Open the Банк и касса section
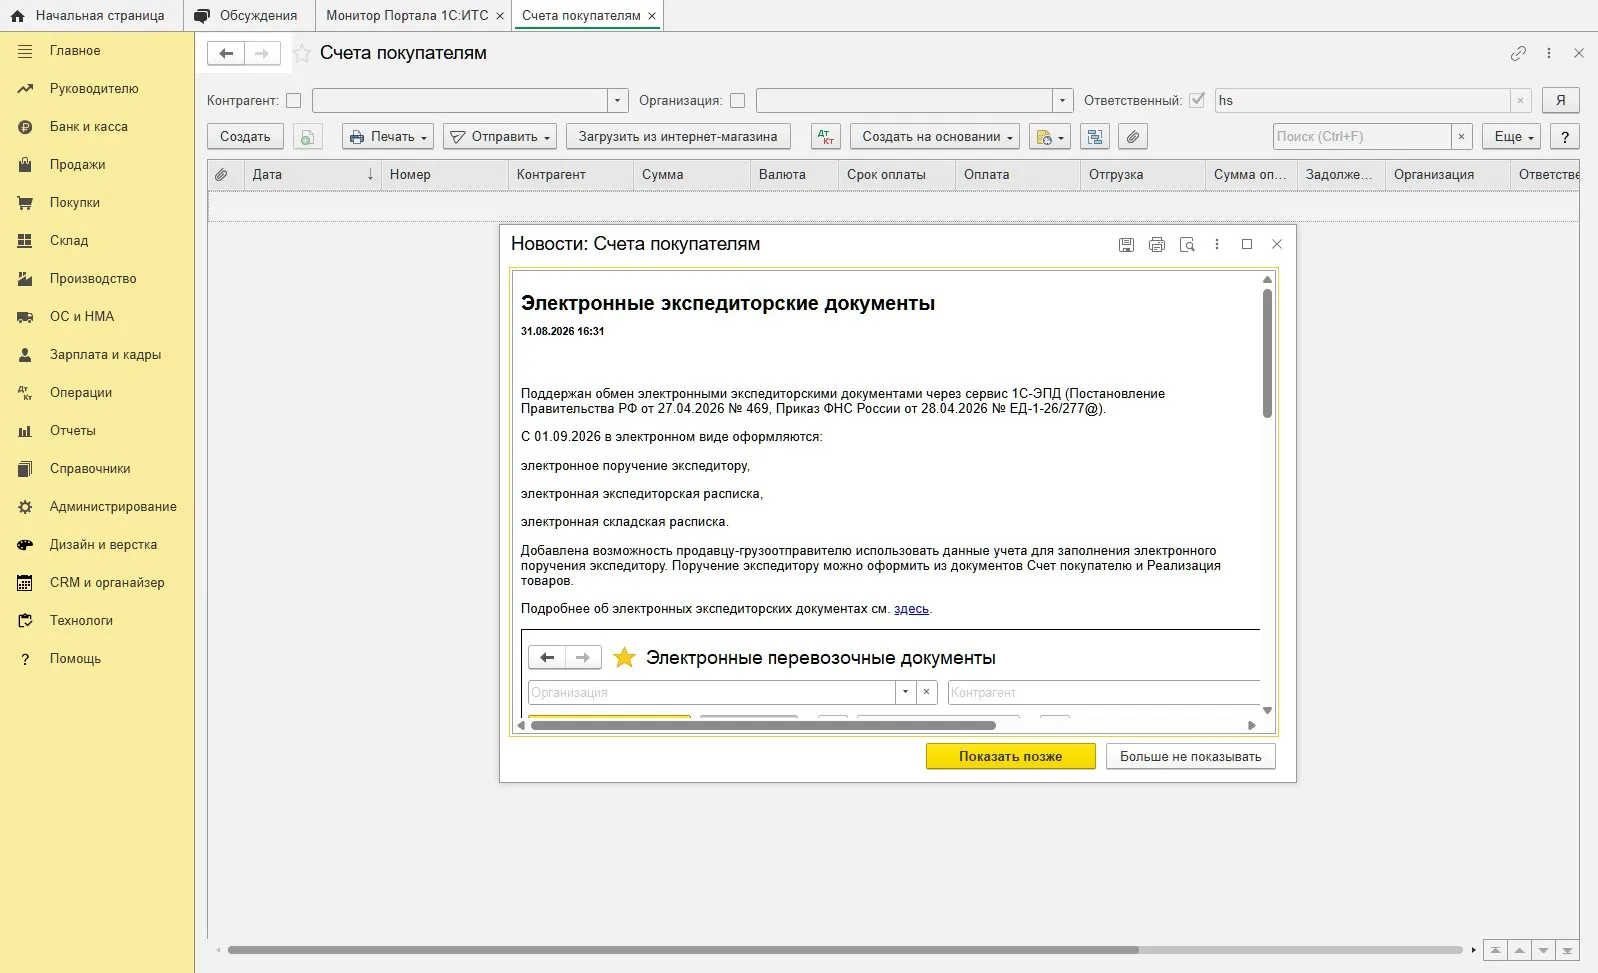This screenshot has width=1598, height=973. pyautogui.click(x=97, y=127)
